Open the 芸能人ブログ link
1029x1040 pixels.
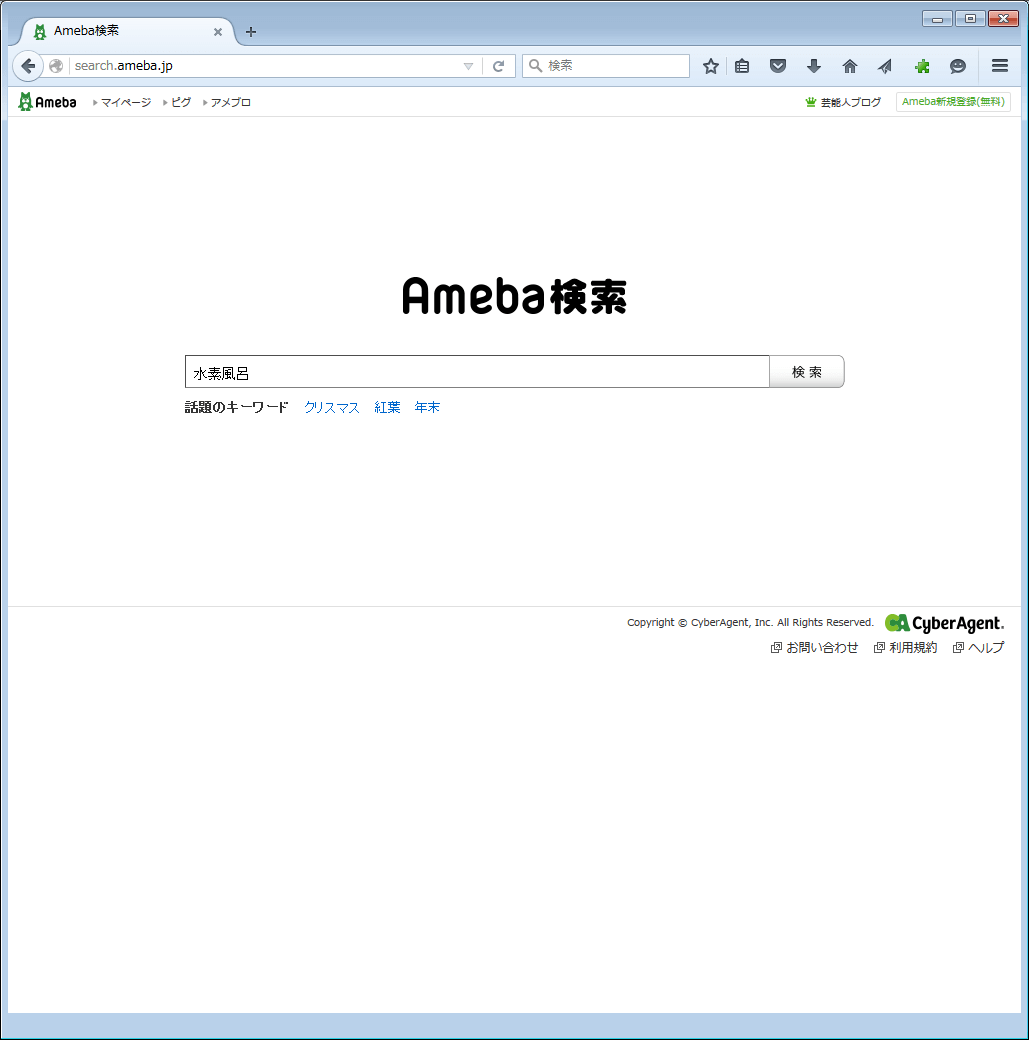[851, 102]
